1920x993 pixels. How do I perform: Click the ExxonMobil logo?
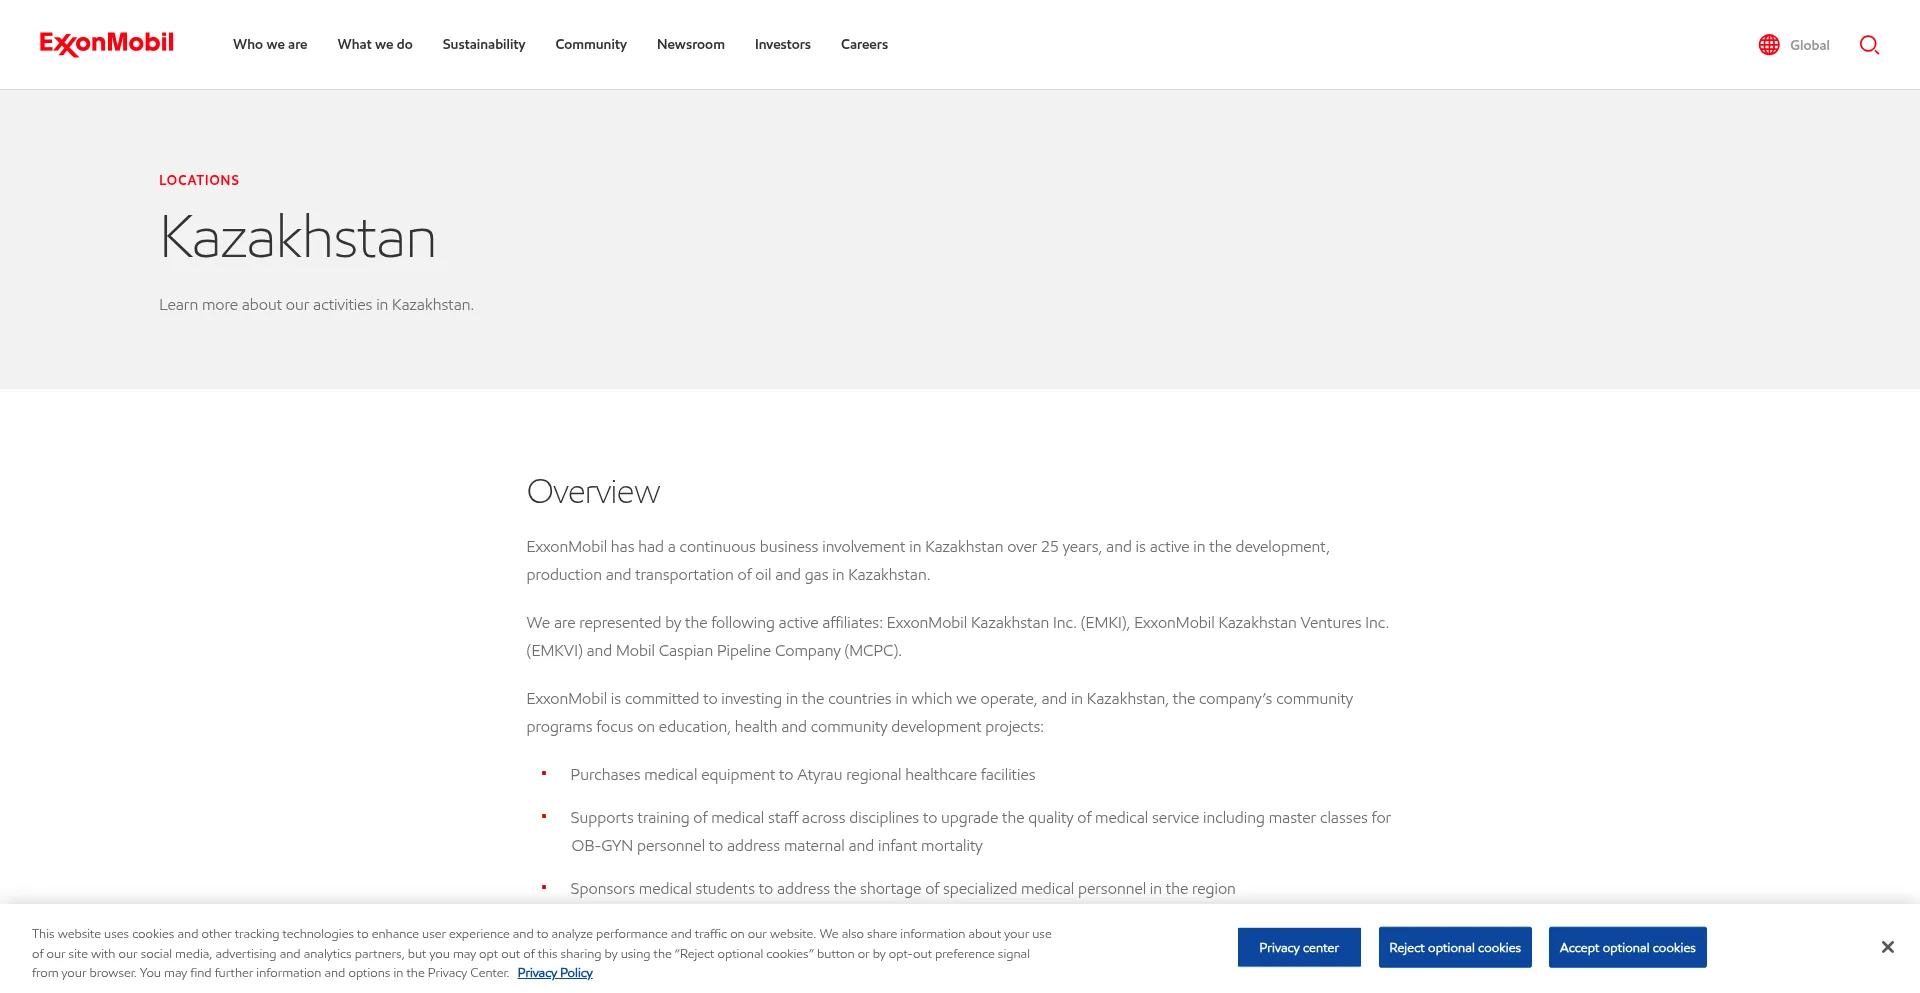pos(107,44)
